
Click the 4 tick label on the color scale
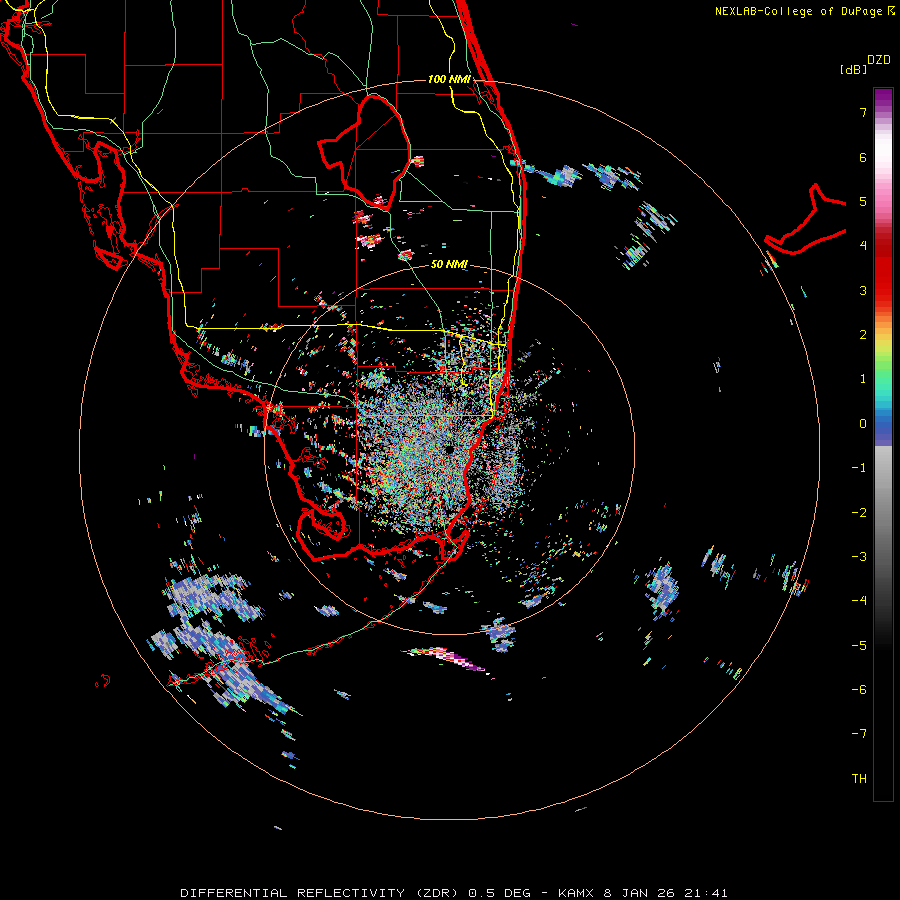(x=863, y=246)
